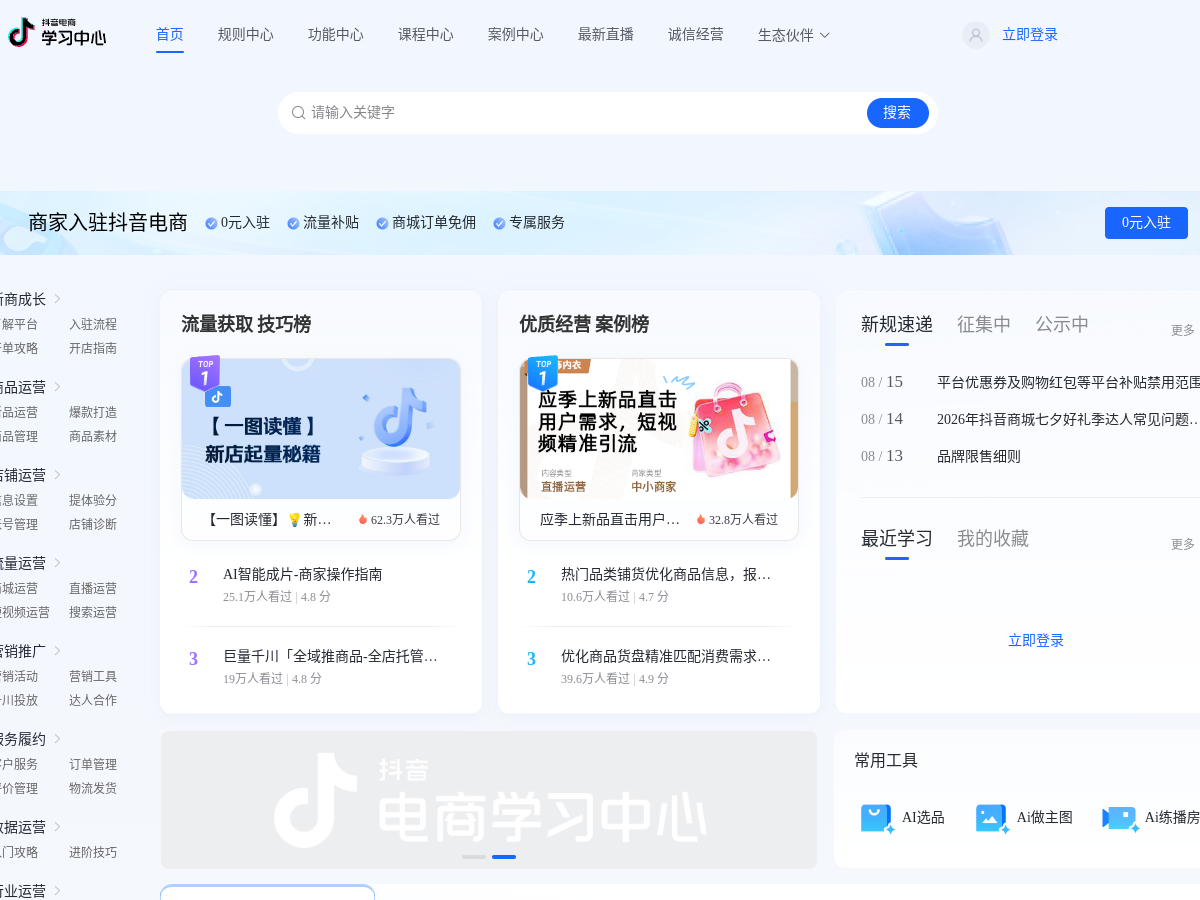
Task: Open the Ai练播房 tool icon
Action: point(1120,818)
